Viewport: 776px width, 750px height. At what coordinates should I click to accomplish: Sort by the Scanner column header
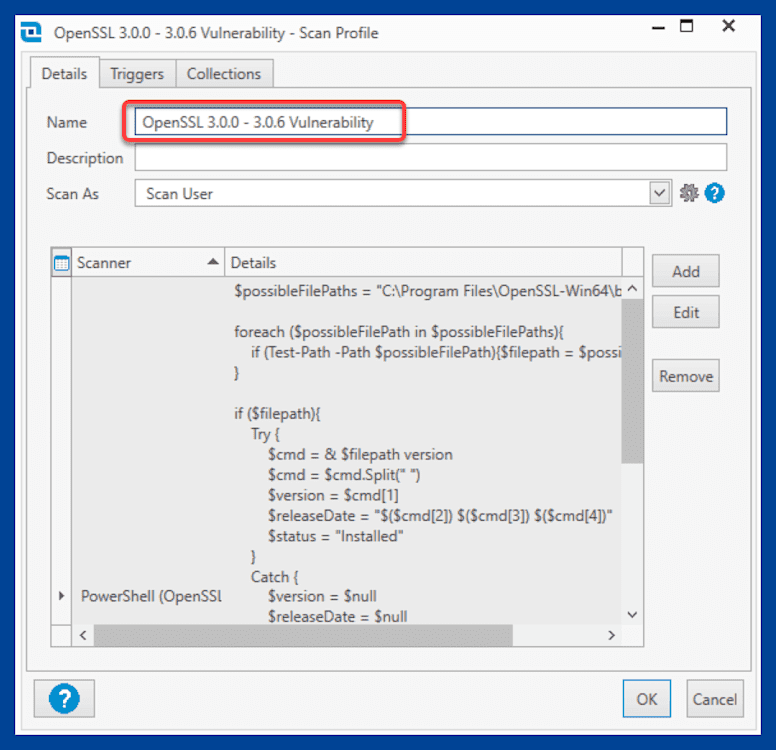click(147, 263)
